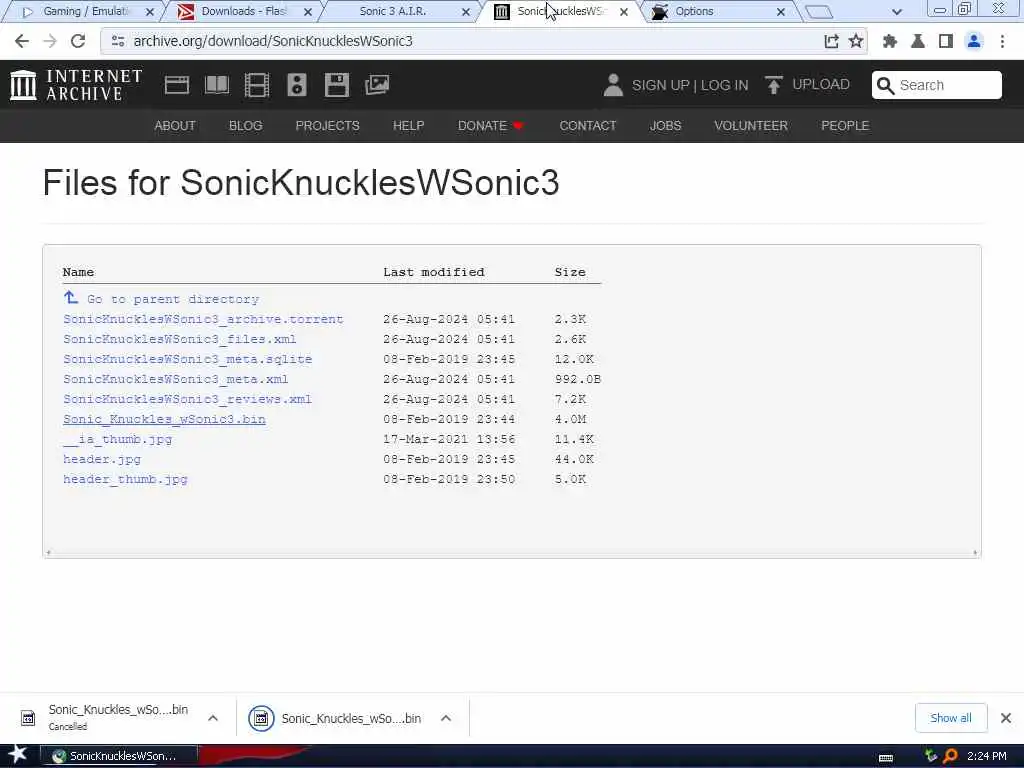Open a new browser tab

pyautogui.click(x=819, y=11)
